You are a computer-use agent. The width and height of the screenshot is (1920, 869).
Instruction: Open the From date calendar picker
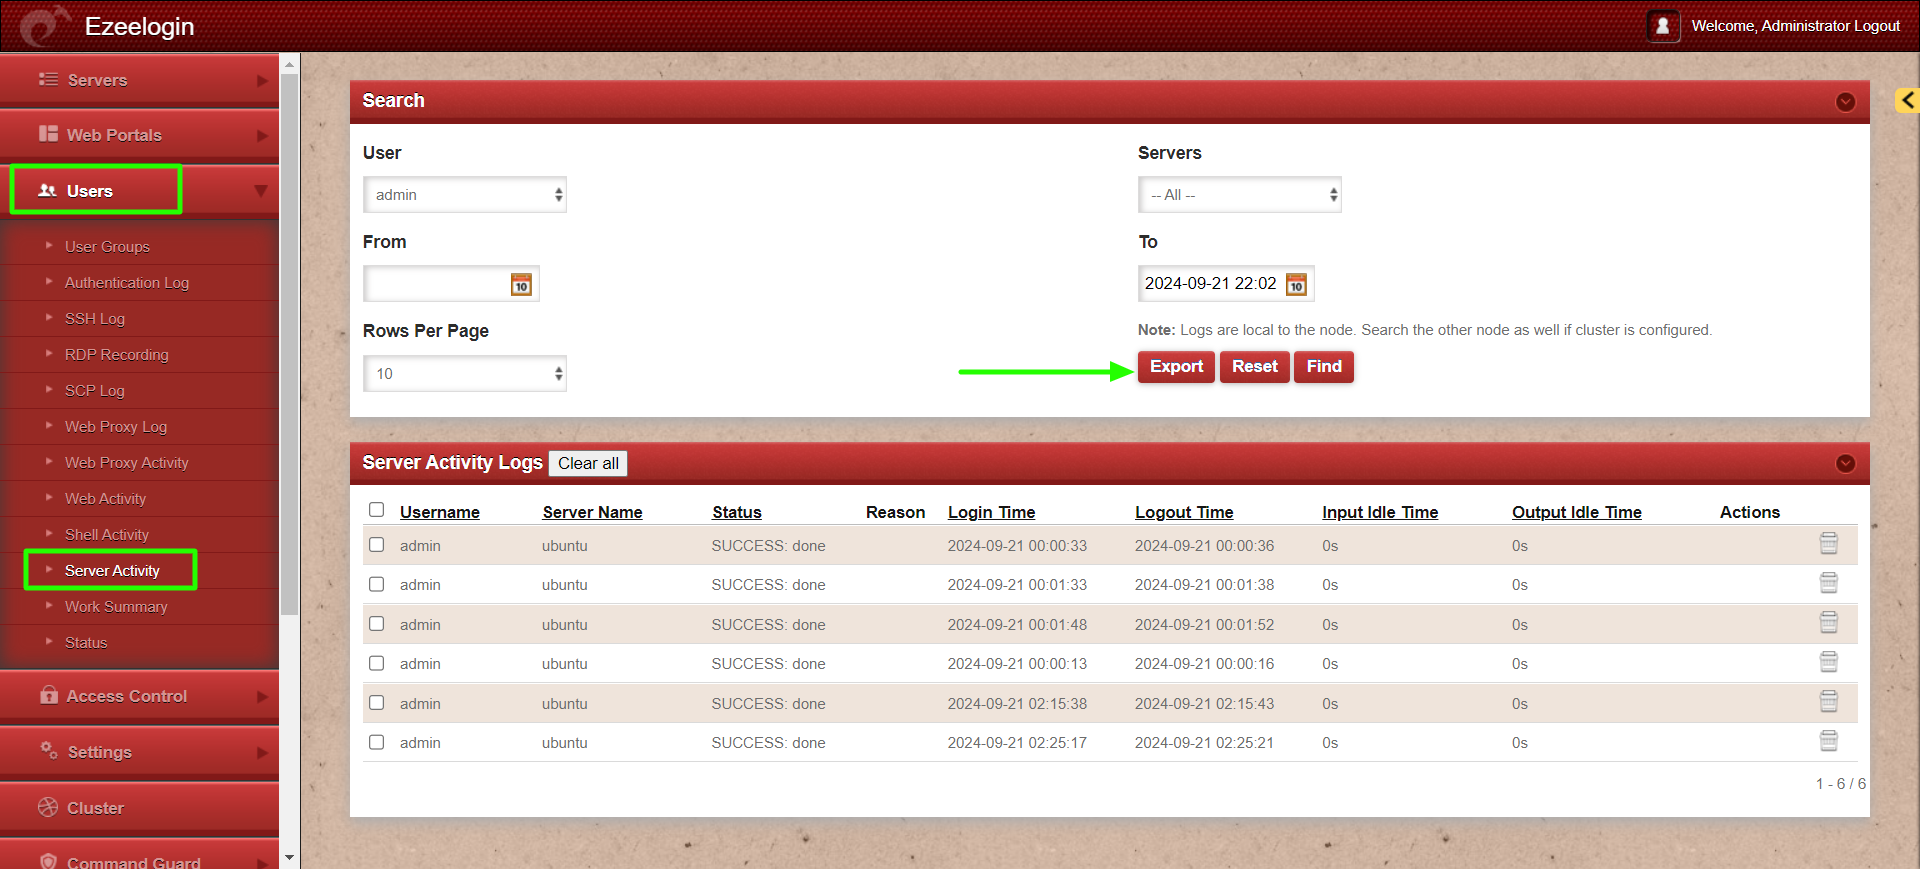coord(521,285)
